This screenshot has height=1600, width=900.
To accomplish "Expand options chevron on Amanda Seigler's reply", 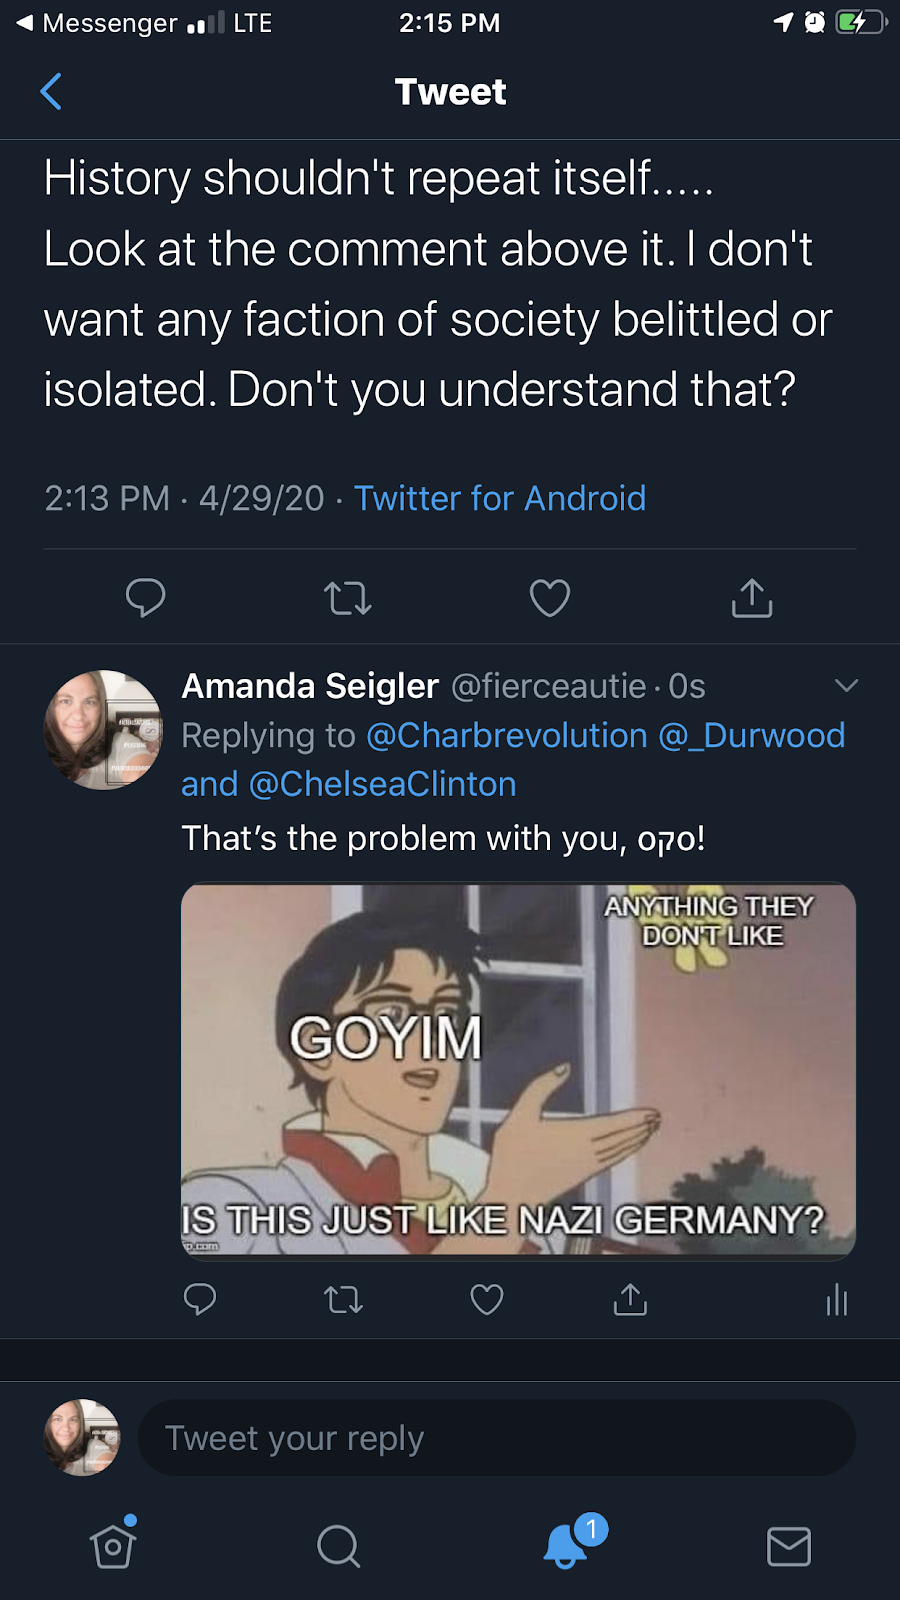I will pyautogui.click(x=846, y=686).
